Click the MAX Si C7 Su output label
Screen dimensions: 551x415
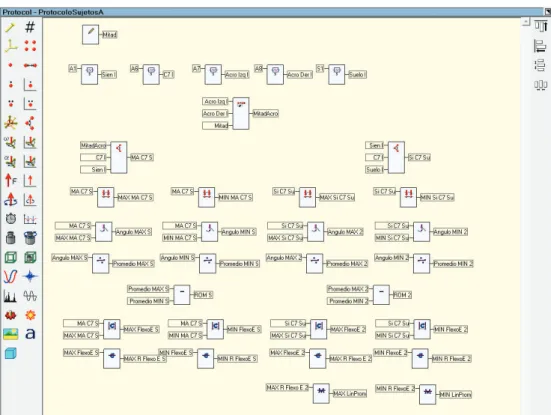tap(337, 197)
